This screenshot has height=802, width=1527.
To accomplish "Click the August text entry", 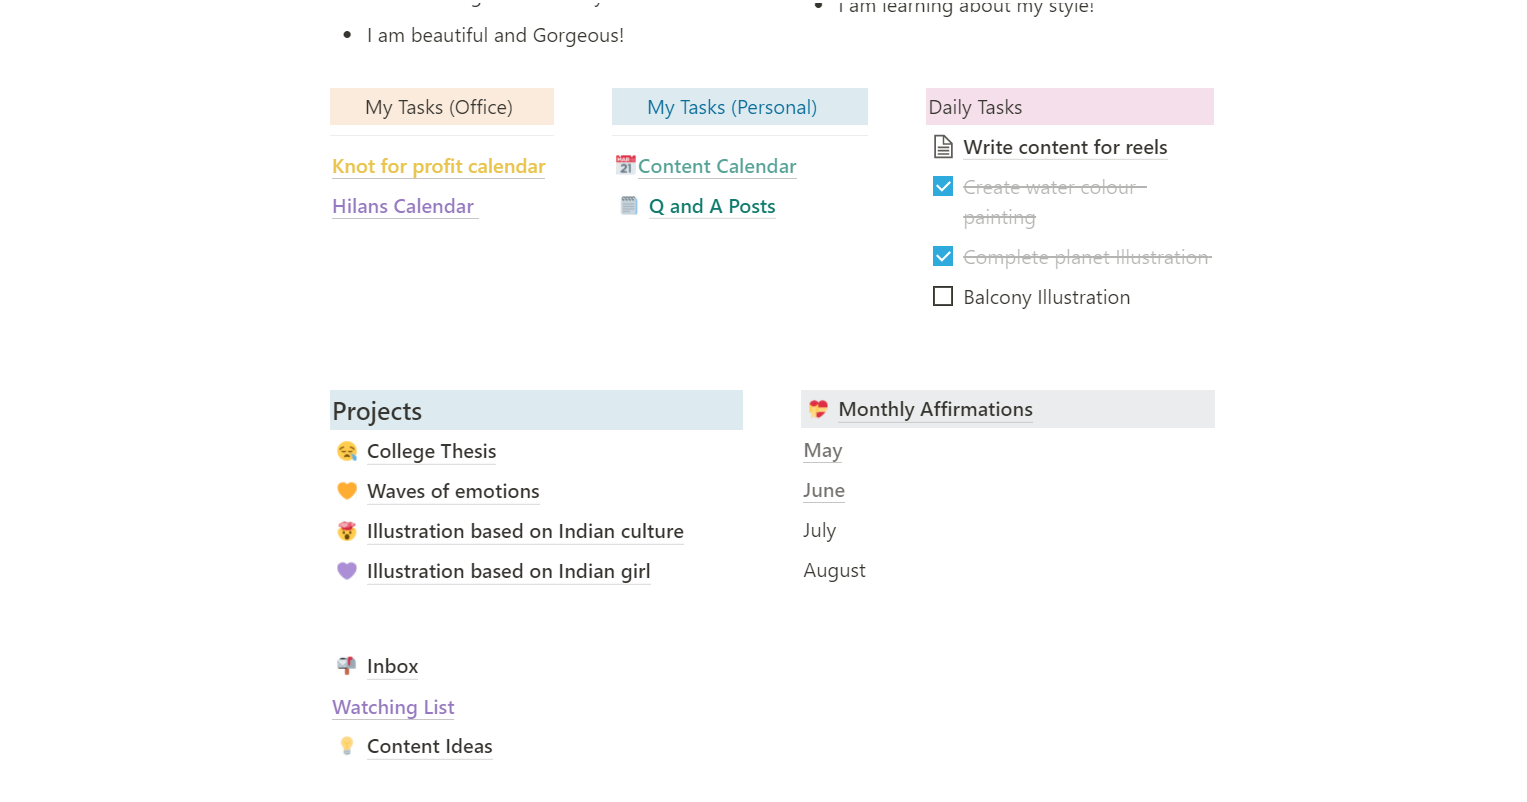I will (x=834, y=571).
